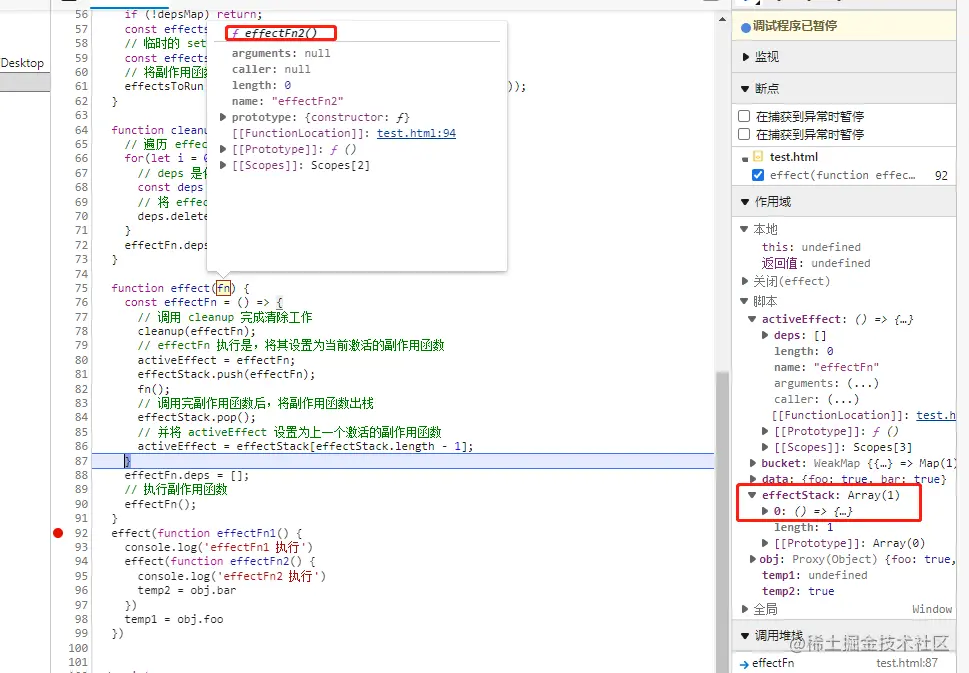Click the 返回值: undefined row
Screen dimensions: 969x673
[x=816, y=263]
